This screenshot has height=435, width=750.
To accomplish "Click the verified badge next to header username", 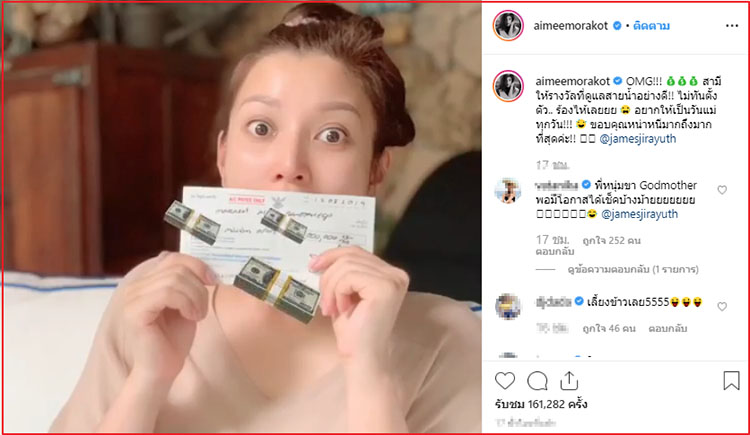I will (618, 26).
